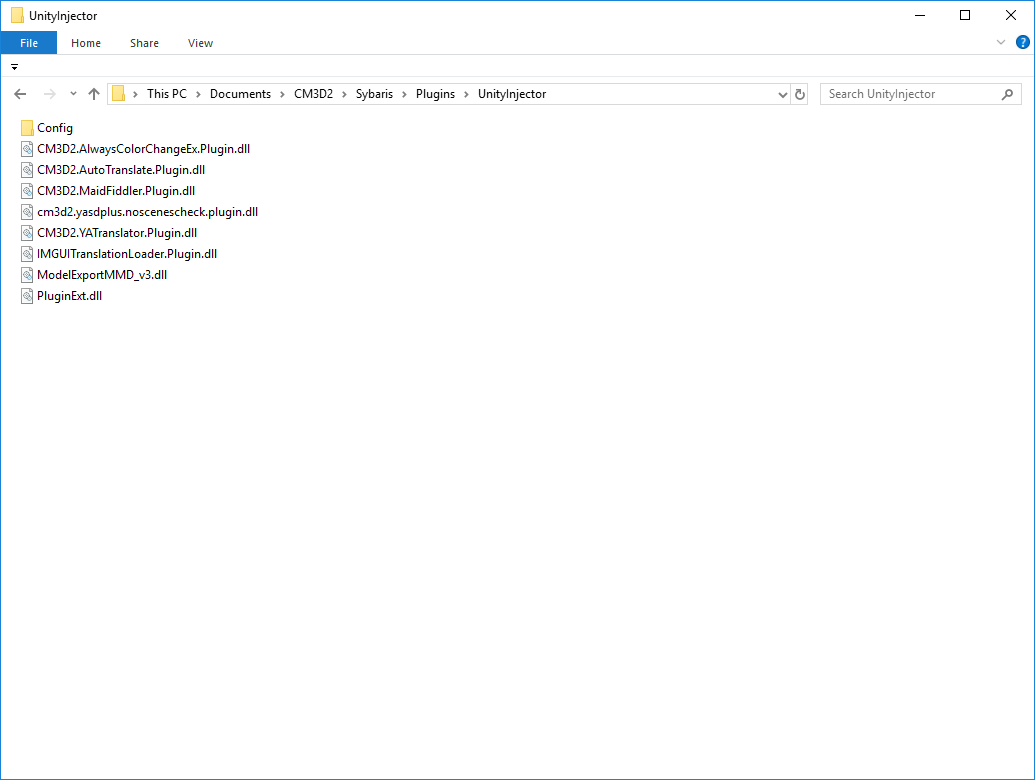Go forward with the Forward arrow
Viewport: 1035px width, 780px height.
tap(50, 94)
